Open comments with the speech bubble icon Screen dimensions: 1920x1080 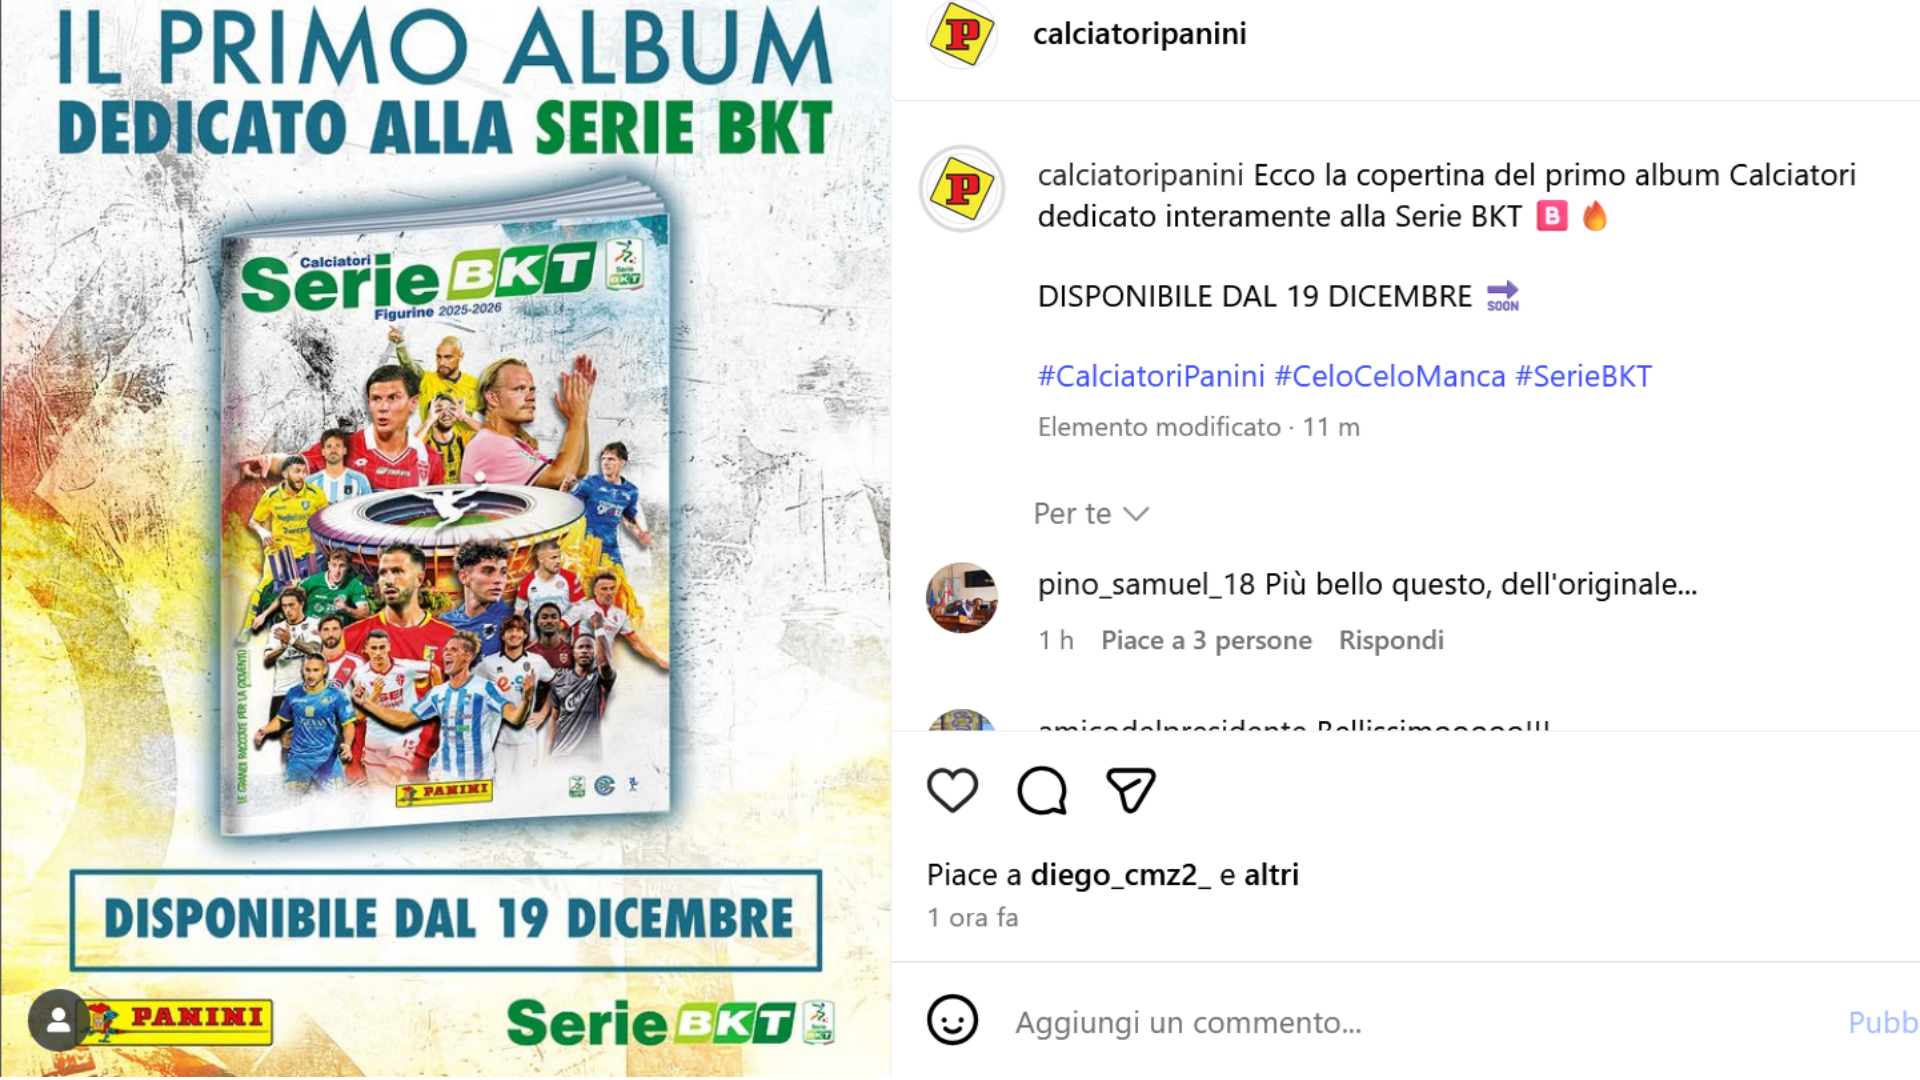tap(1042, 791)
